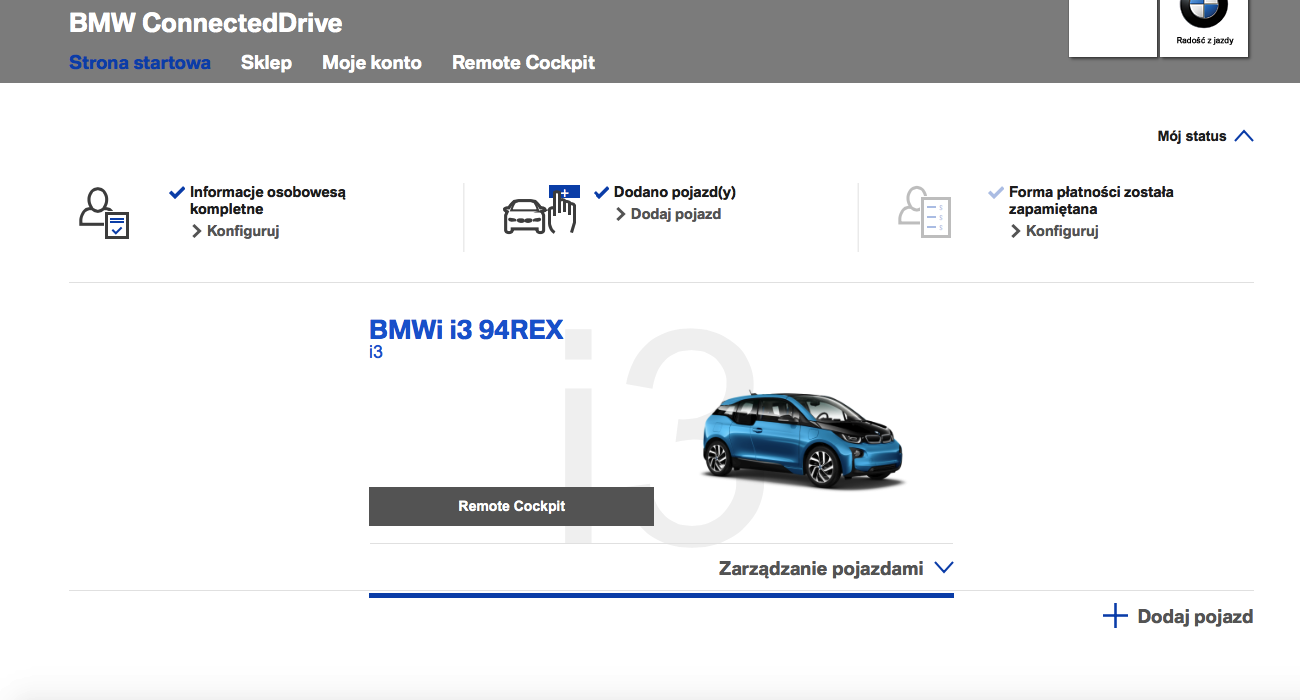Click the add vehicle car icon

click(541, 210)
